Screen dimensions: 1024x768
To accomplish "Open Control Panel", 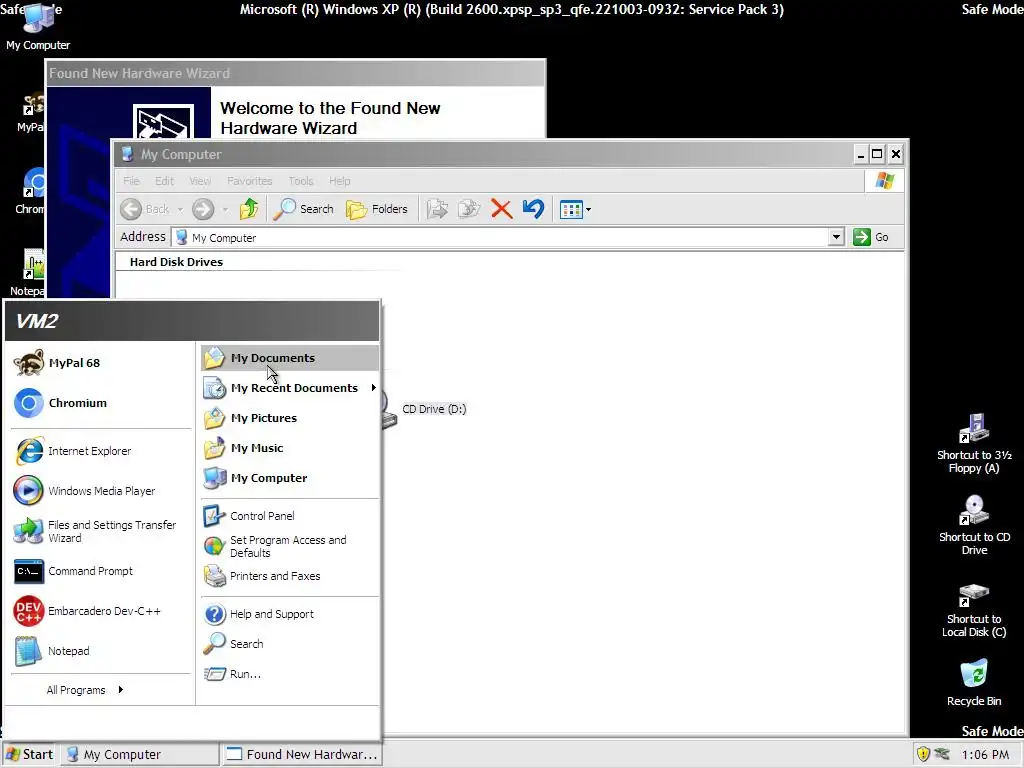I will pyautogui.click(x=289, y=516).
